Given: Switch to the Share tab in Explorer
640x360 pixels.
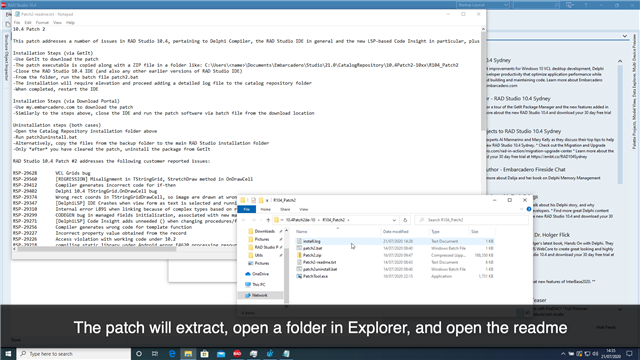Looking at the screenshot, I should 285,209.
